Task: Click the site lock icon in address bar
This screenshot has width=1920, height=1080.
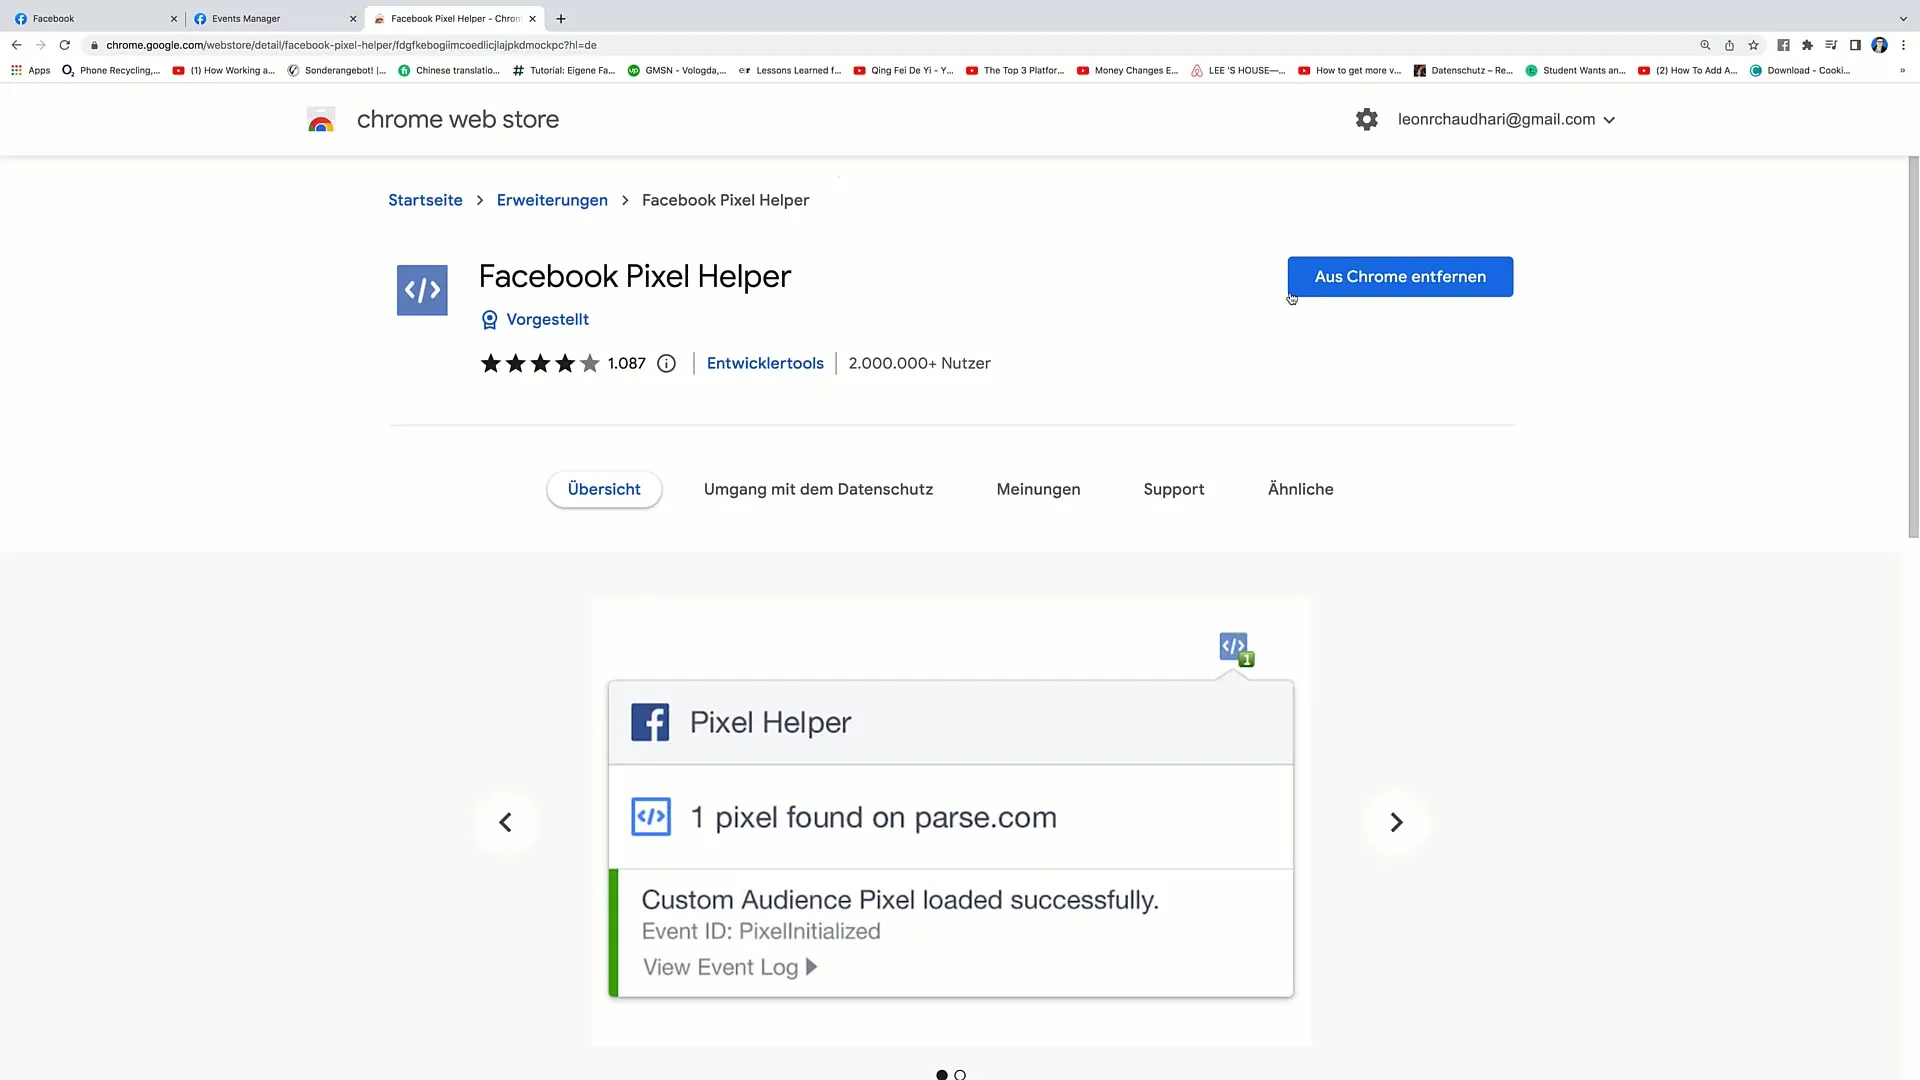Action: click(94, 45)
